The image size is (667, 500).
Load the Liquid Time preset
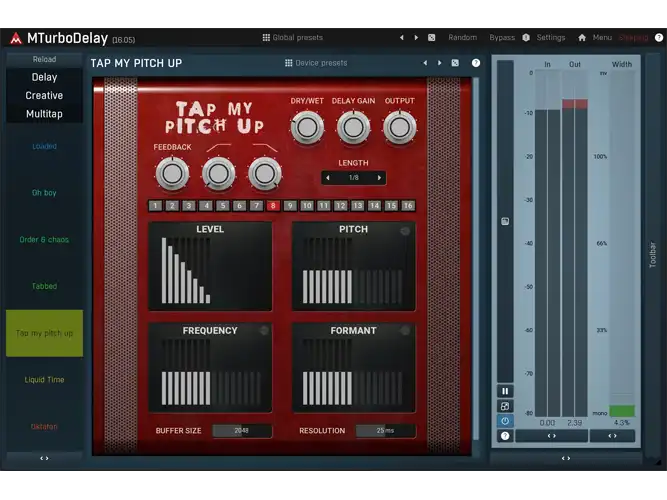[44, 380]
